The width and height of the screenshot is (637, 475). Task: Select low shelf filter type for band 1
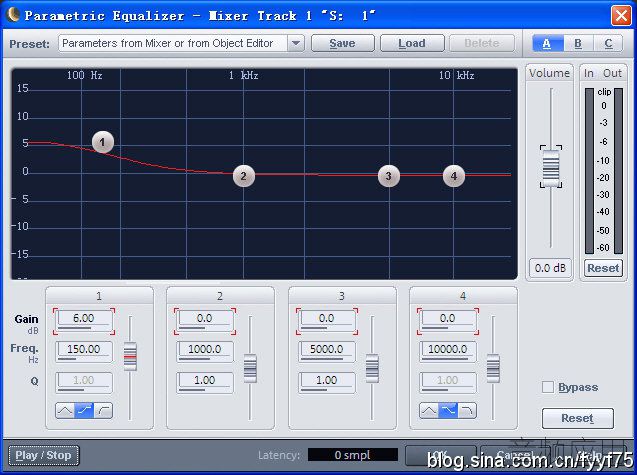pos(84,411)
